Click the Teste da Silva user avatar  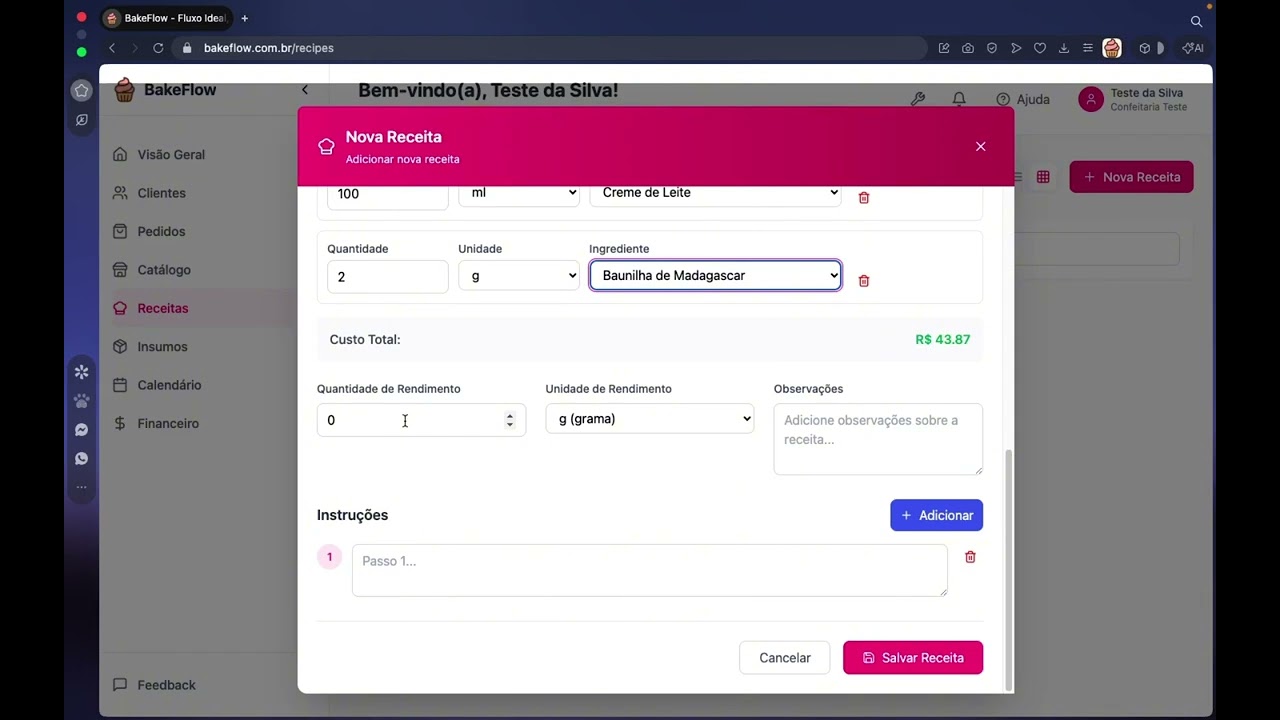pyautogui.click(x=1091, y=99)
